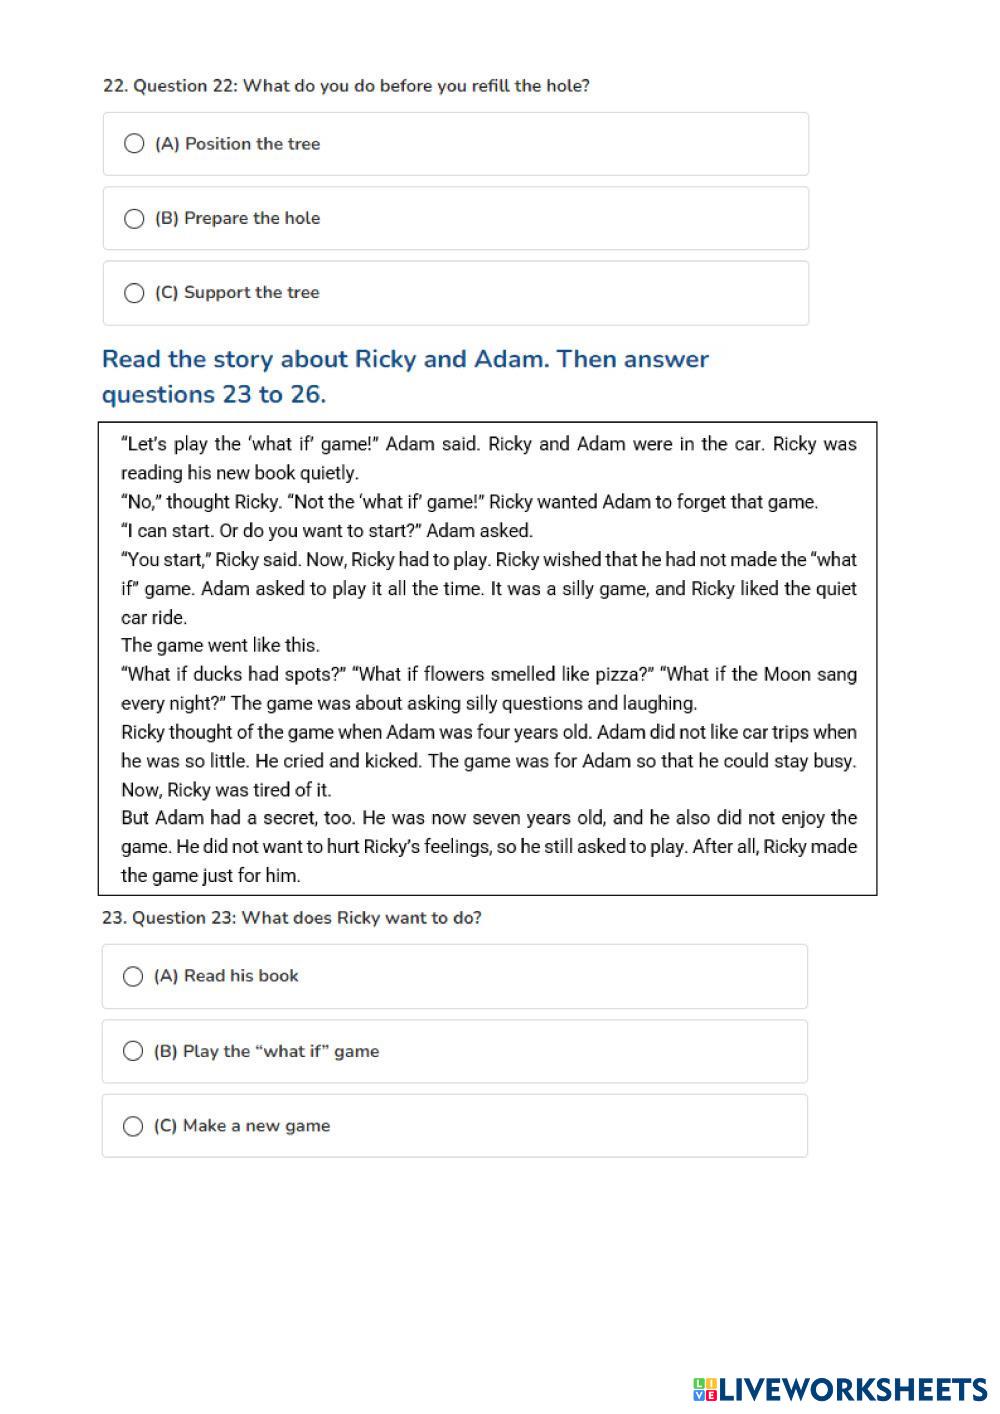This screenshot has width=1000, height=1414.
Task: Select radio button for Position the tree
Action: [x=134, y=144]
